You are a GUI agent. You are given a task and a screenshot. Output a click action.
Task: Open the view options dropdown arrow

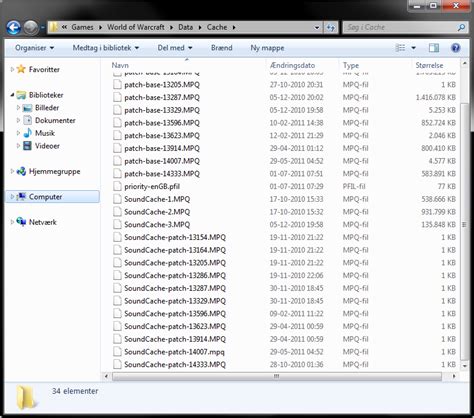click(x=413, y=48)
